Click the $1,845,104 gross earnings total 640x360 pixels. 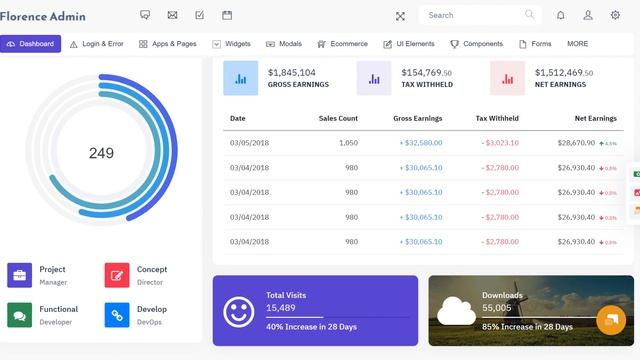291,73
